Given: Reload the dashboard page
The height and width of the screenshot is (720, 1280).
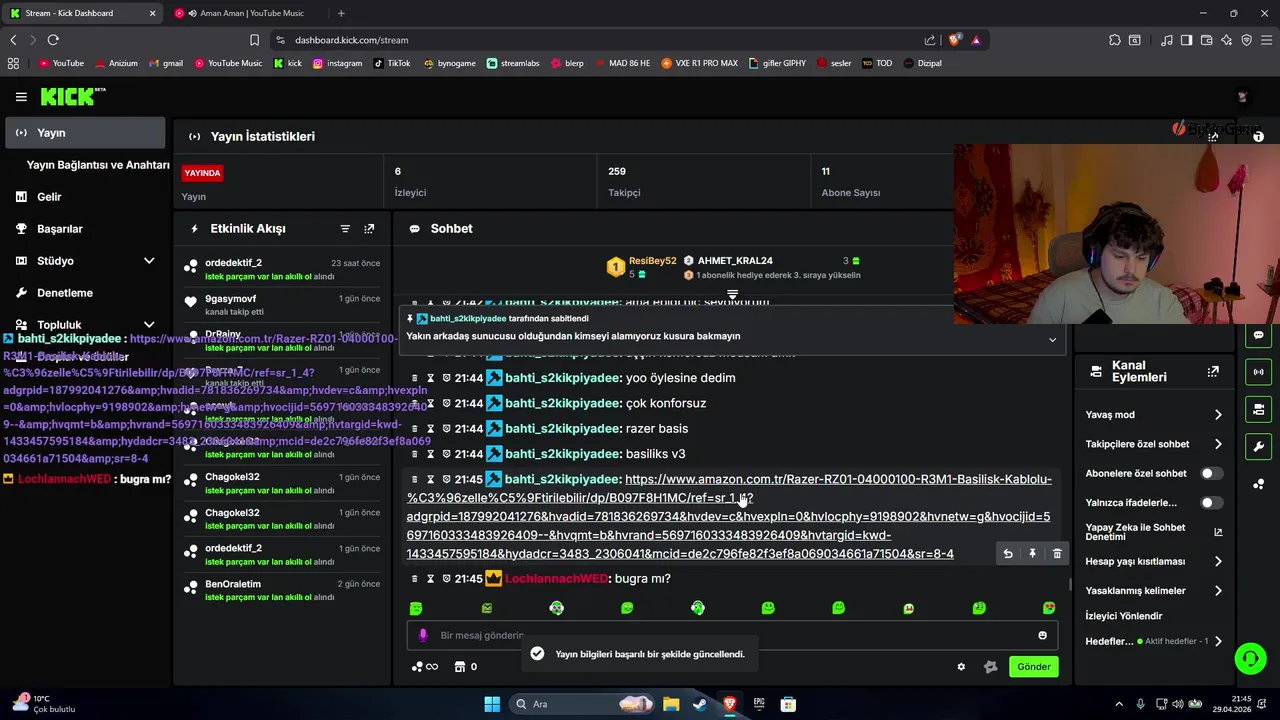Looking at the screenshot, I should point(53,40).
